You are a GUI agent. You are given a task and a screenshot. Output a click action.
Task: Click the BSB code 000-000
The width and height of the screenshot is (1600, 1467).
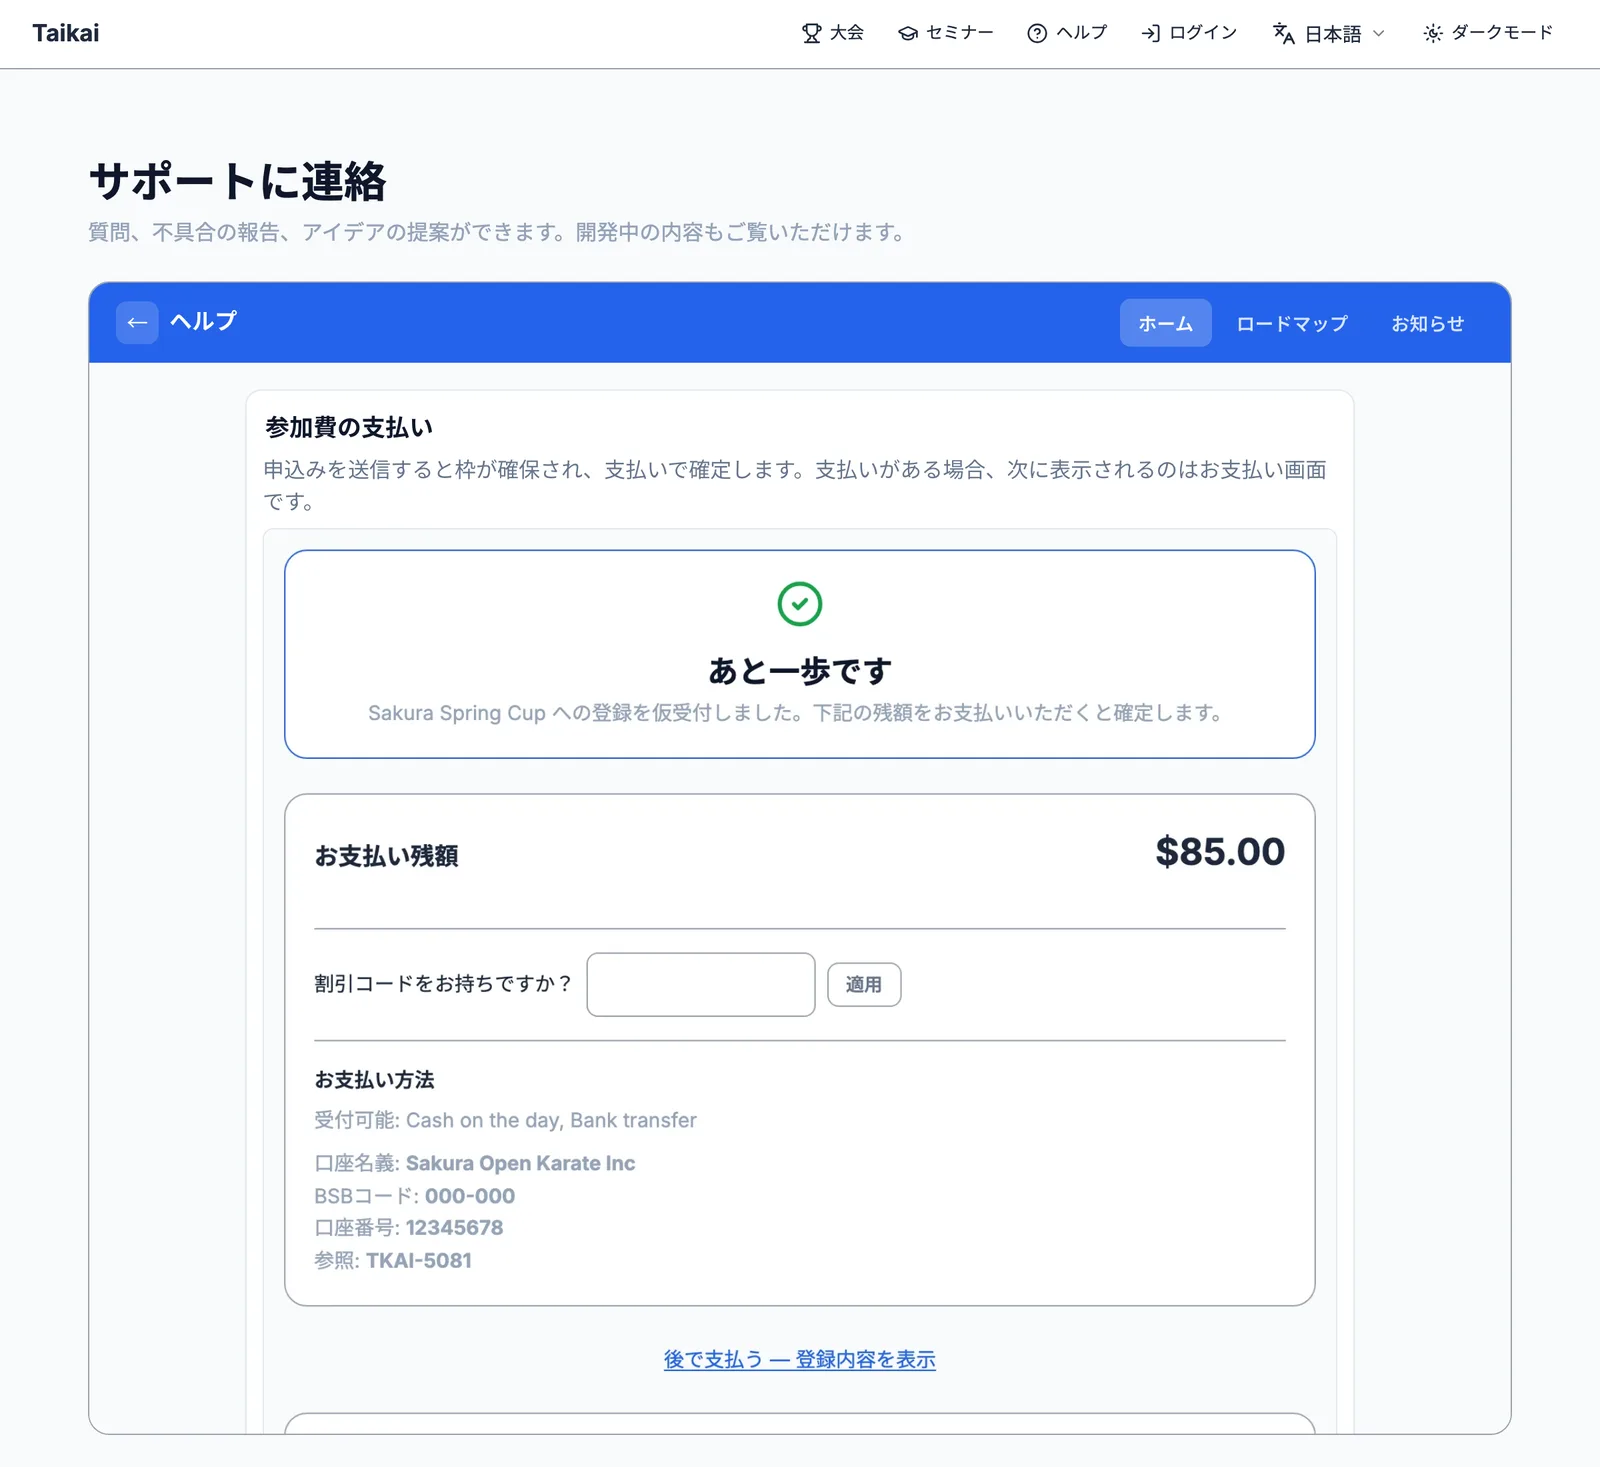[470, 1196]
